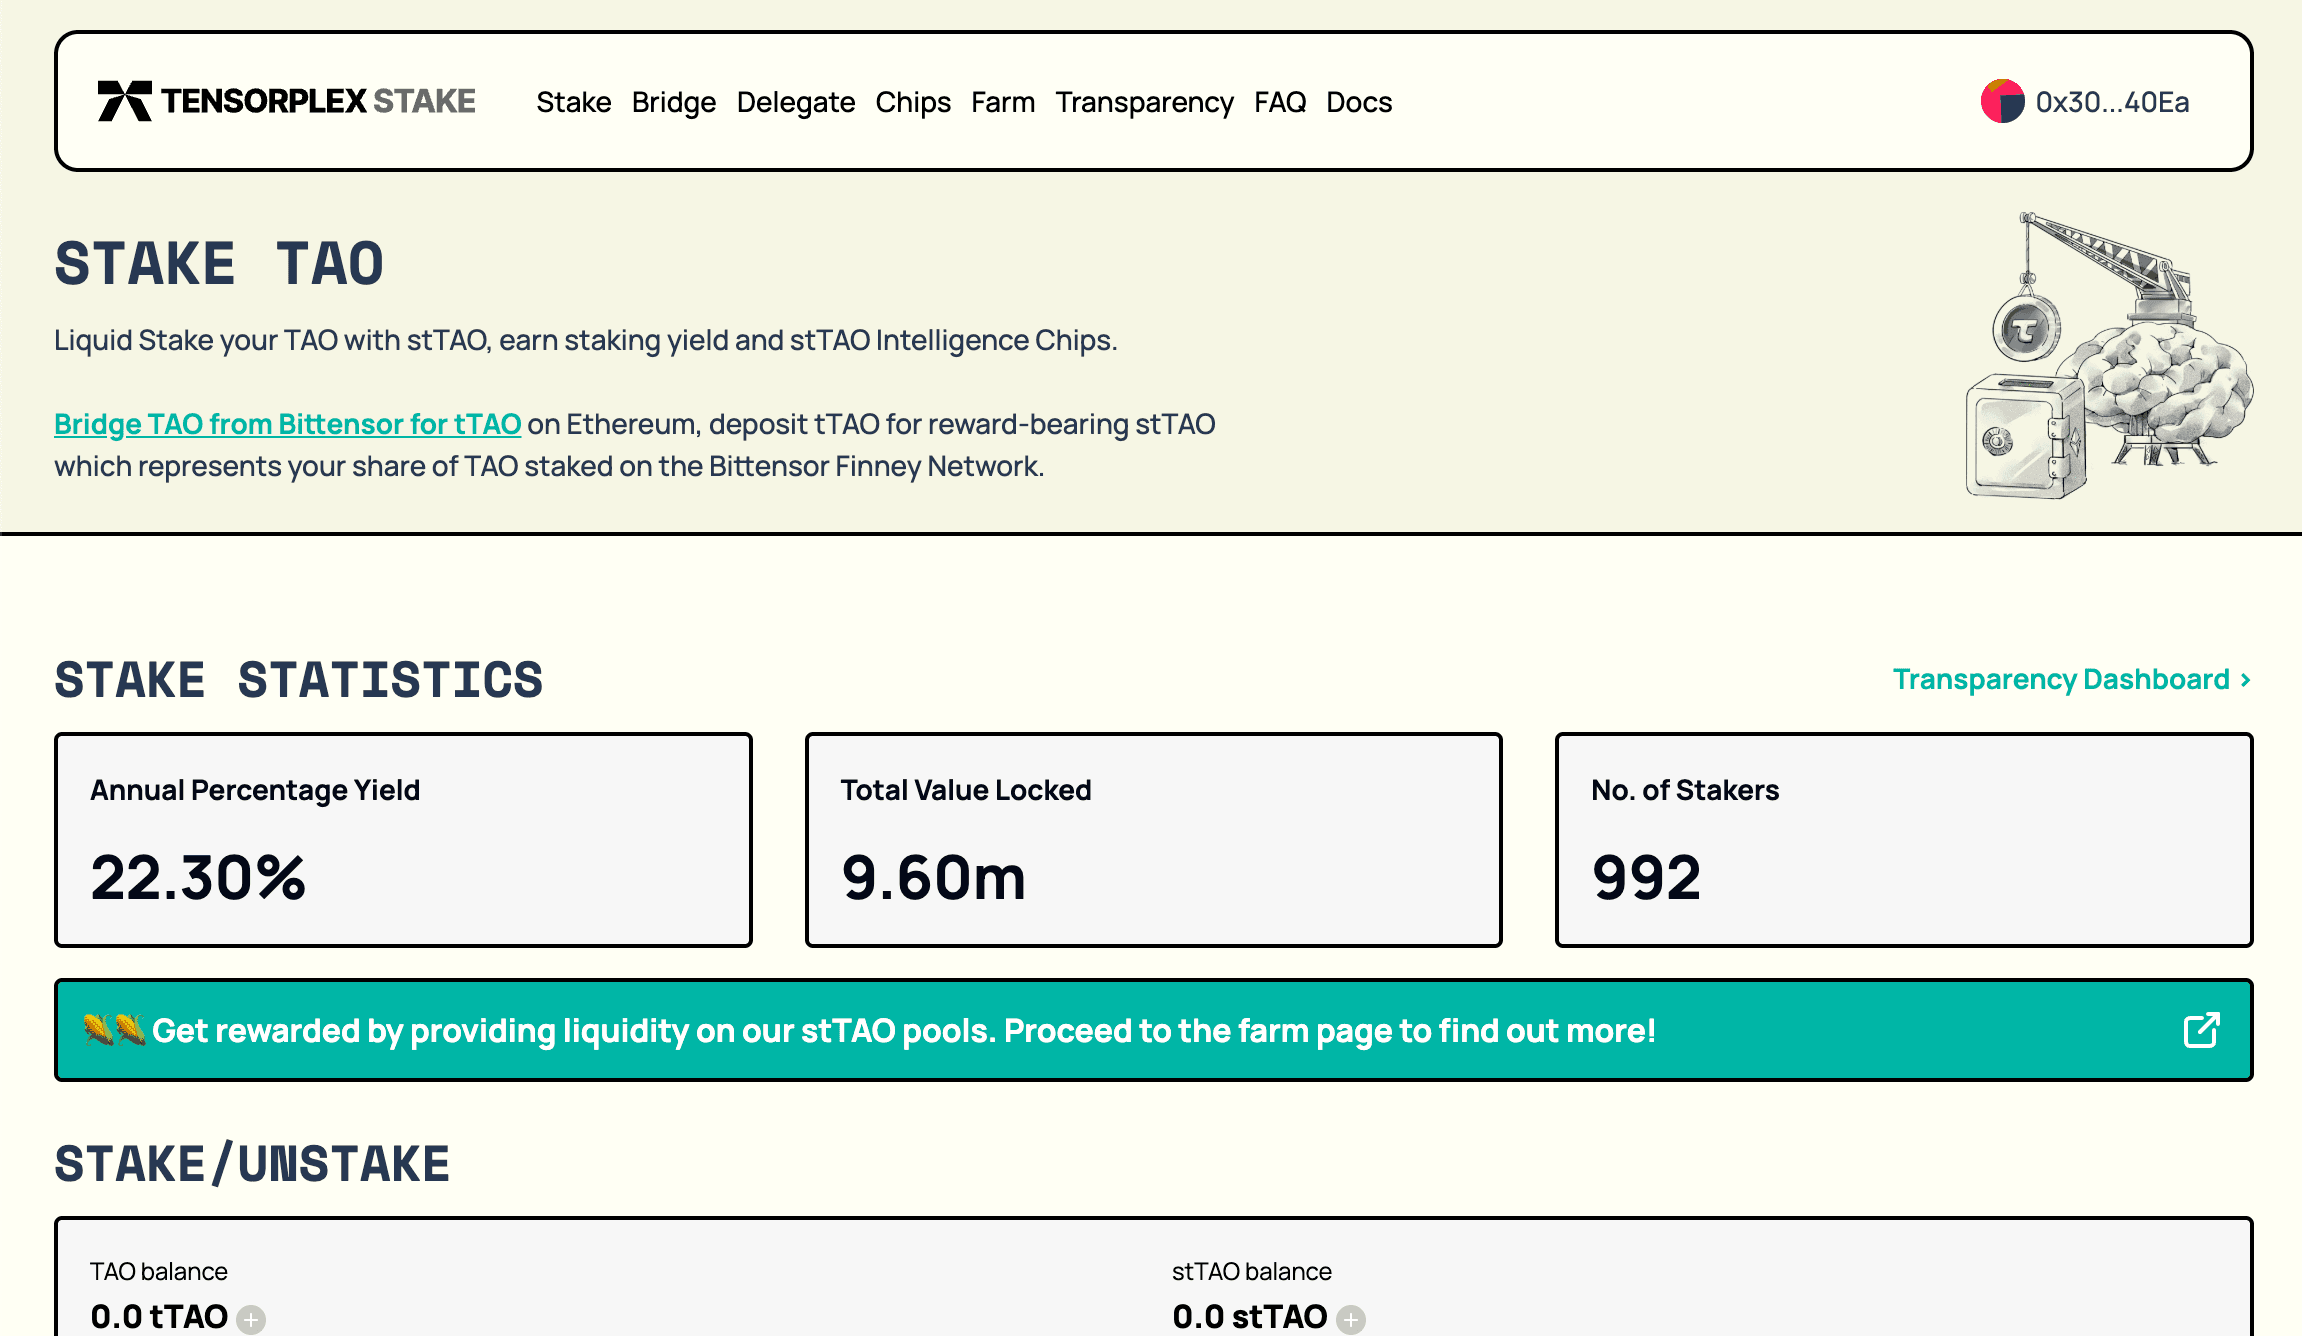Click the crane and brain illustration
2302x1336 pixels.
(x=2108, y=355)
